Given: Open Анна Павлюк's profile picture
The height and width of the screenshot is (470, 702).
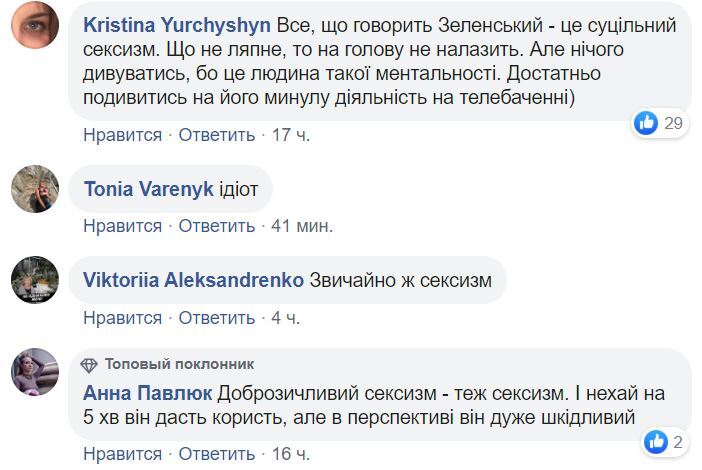Looking at the screenshot, I should coord(35,372).
